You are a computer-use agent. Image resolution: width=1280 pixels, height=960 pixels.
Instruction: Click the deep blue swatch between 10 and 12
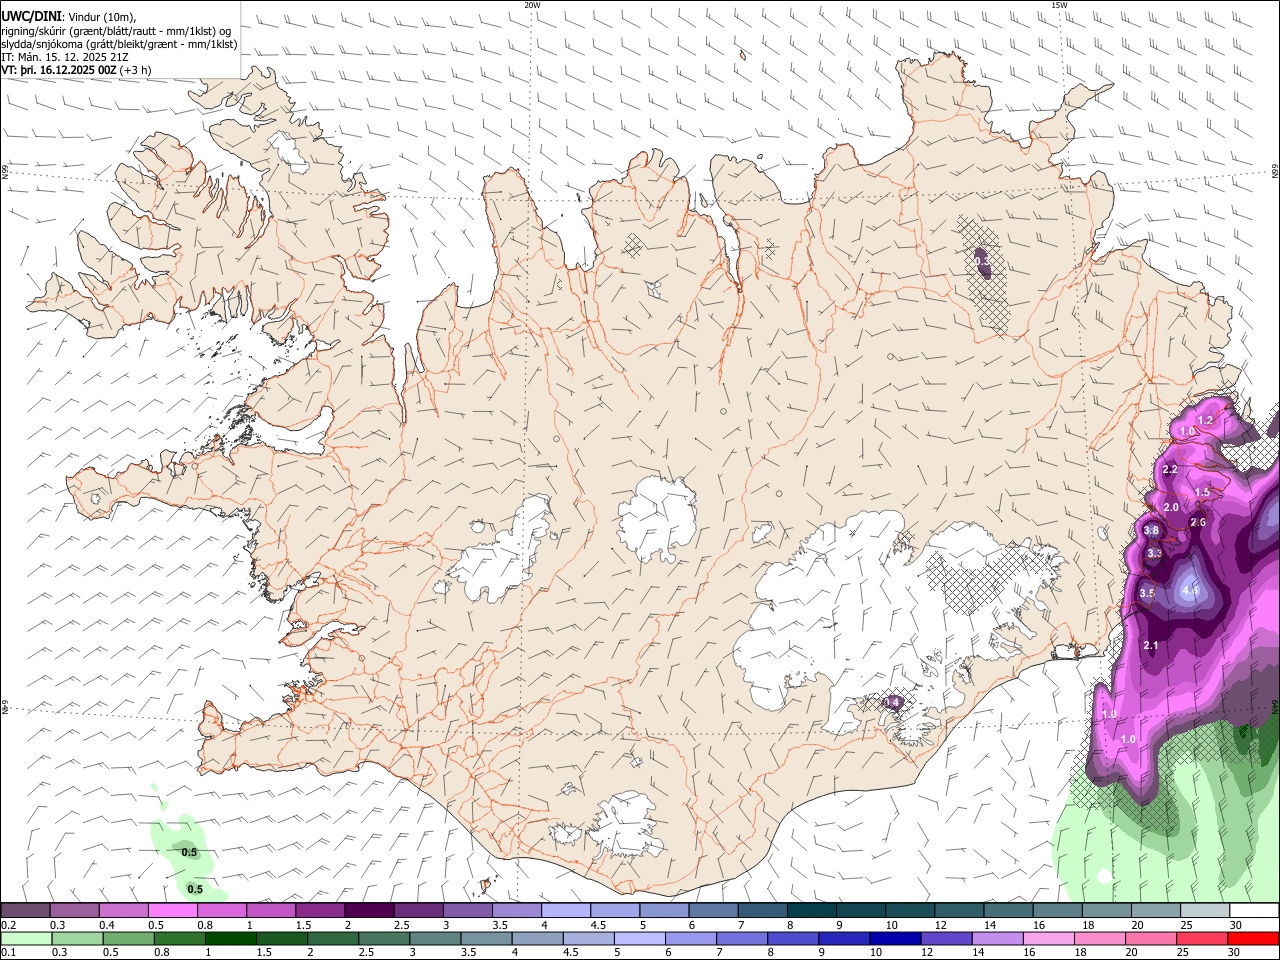895,938
